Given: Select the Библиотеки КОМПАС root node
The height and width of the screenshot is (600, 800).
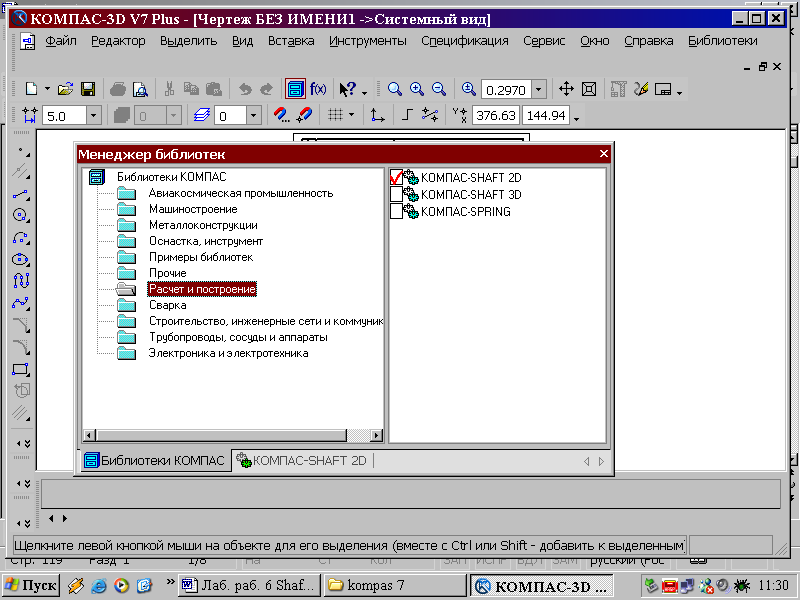Looking at the screenshot, I should tap(171, 177).
